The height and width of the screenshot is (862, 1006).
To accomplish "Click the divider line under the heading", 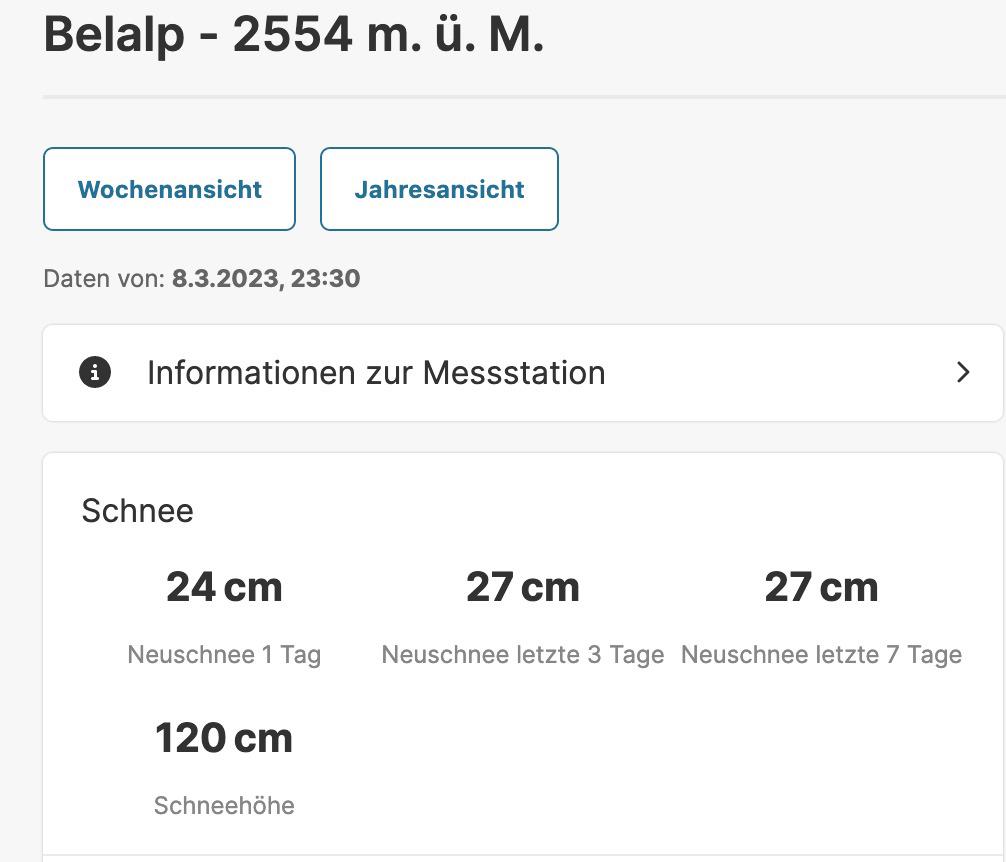I will point(524,97).
